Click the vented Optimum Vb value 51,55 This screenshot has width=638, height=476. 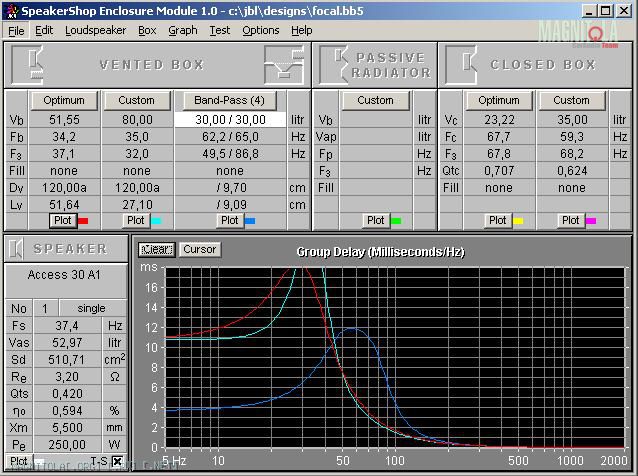tap(64, 120)
